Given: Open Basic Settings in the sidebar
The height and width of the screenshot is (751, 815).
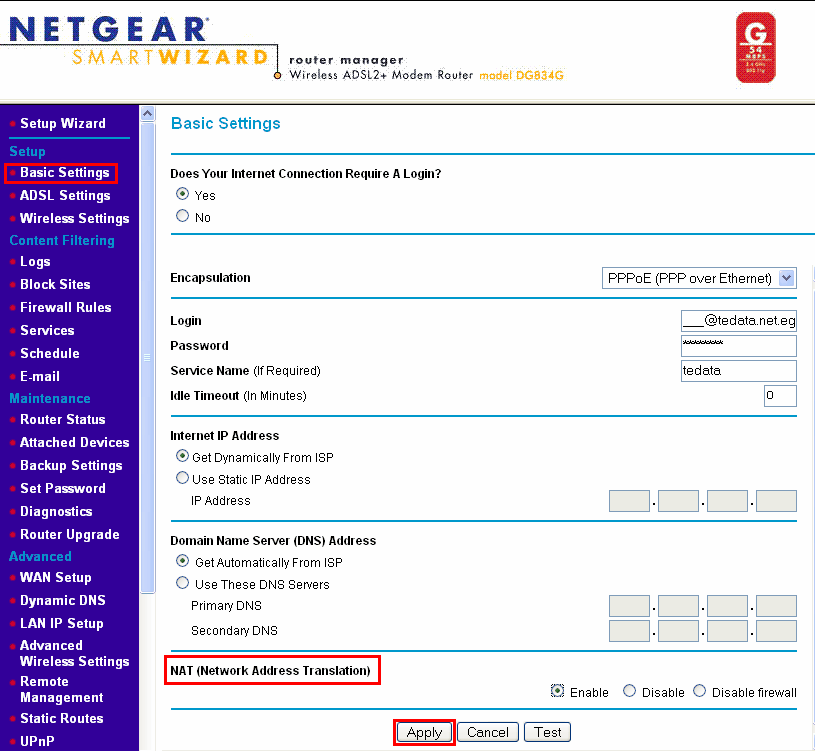Looking at the screenshot, I should click(x=64, y=173).
